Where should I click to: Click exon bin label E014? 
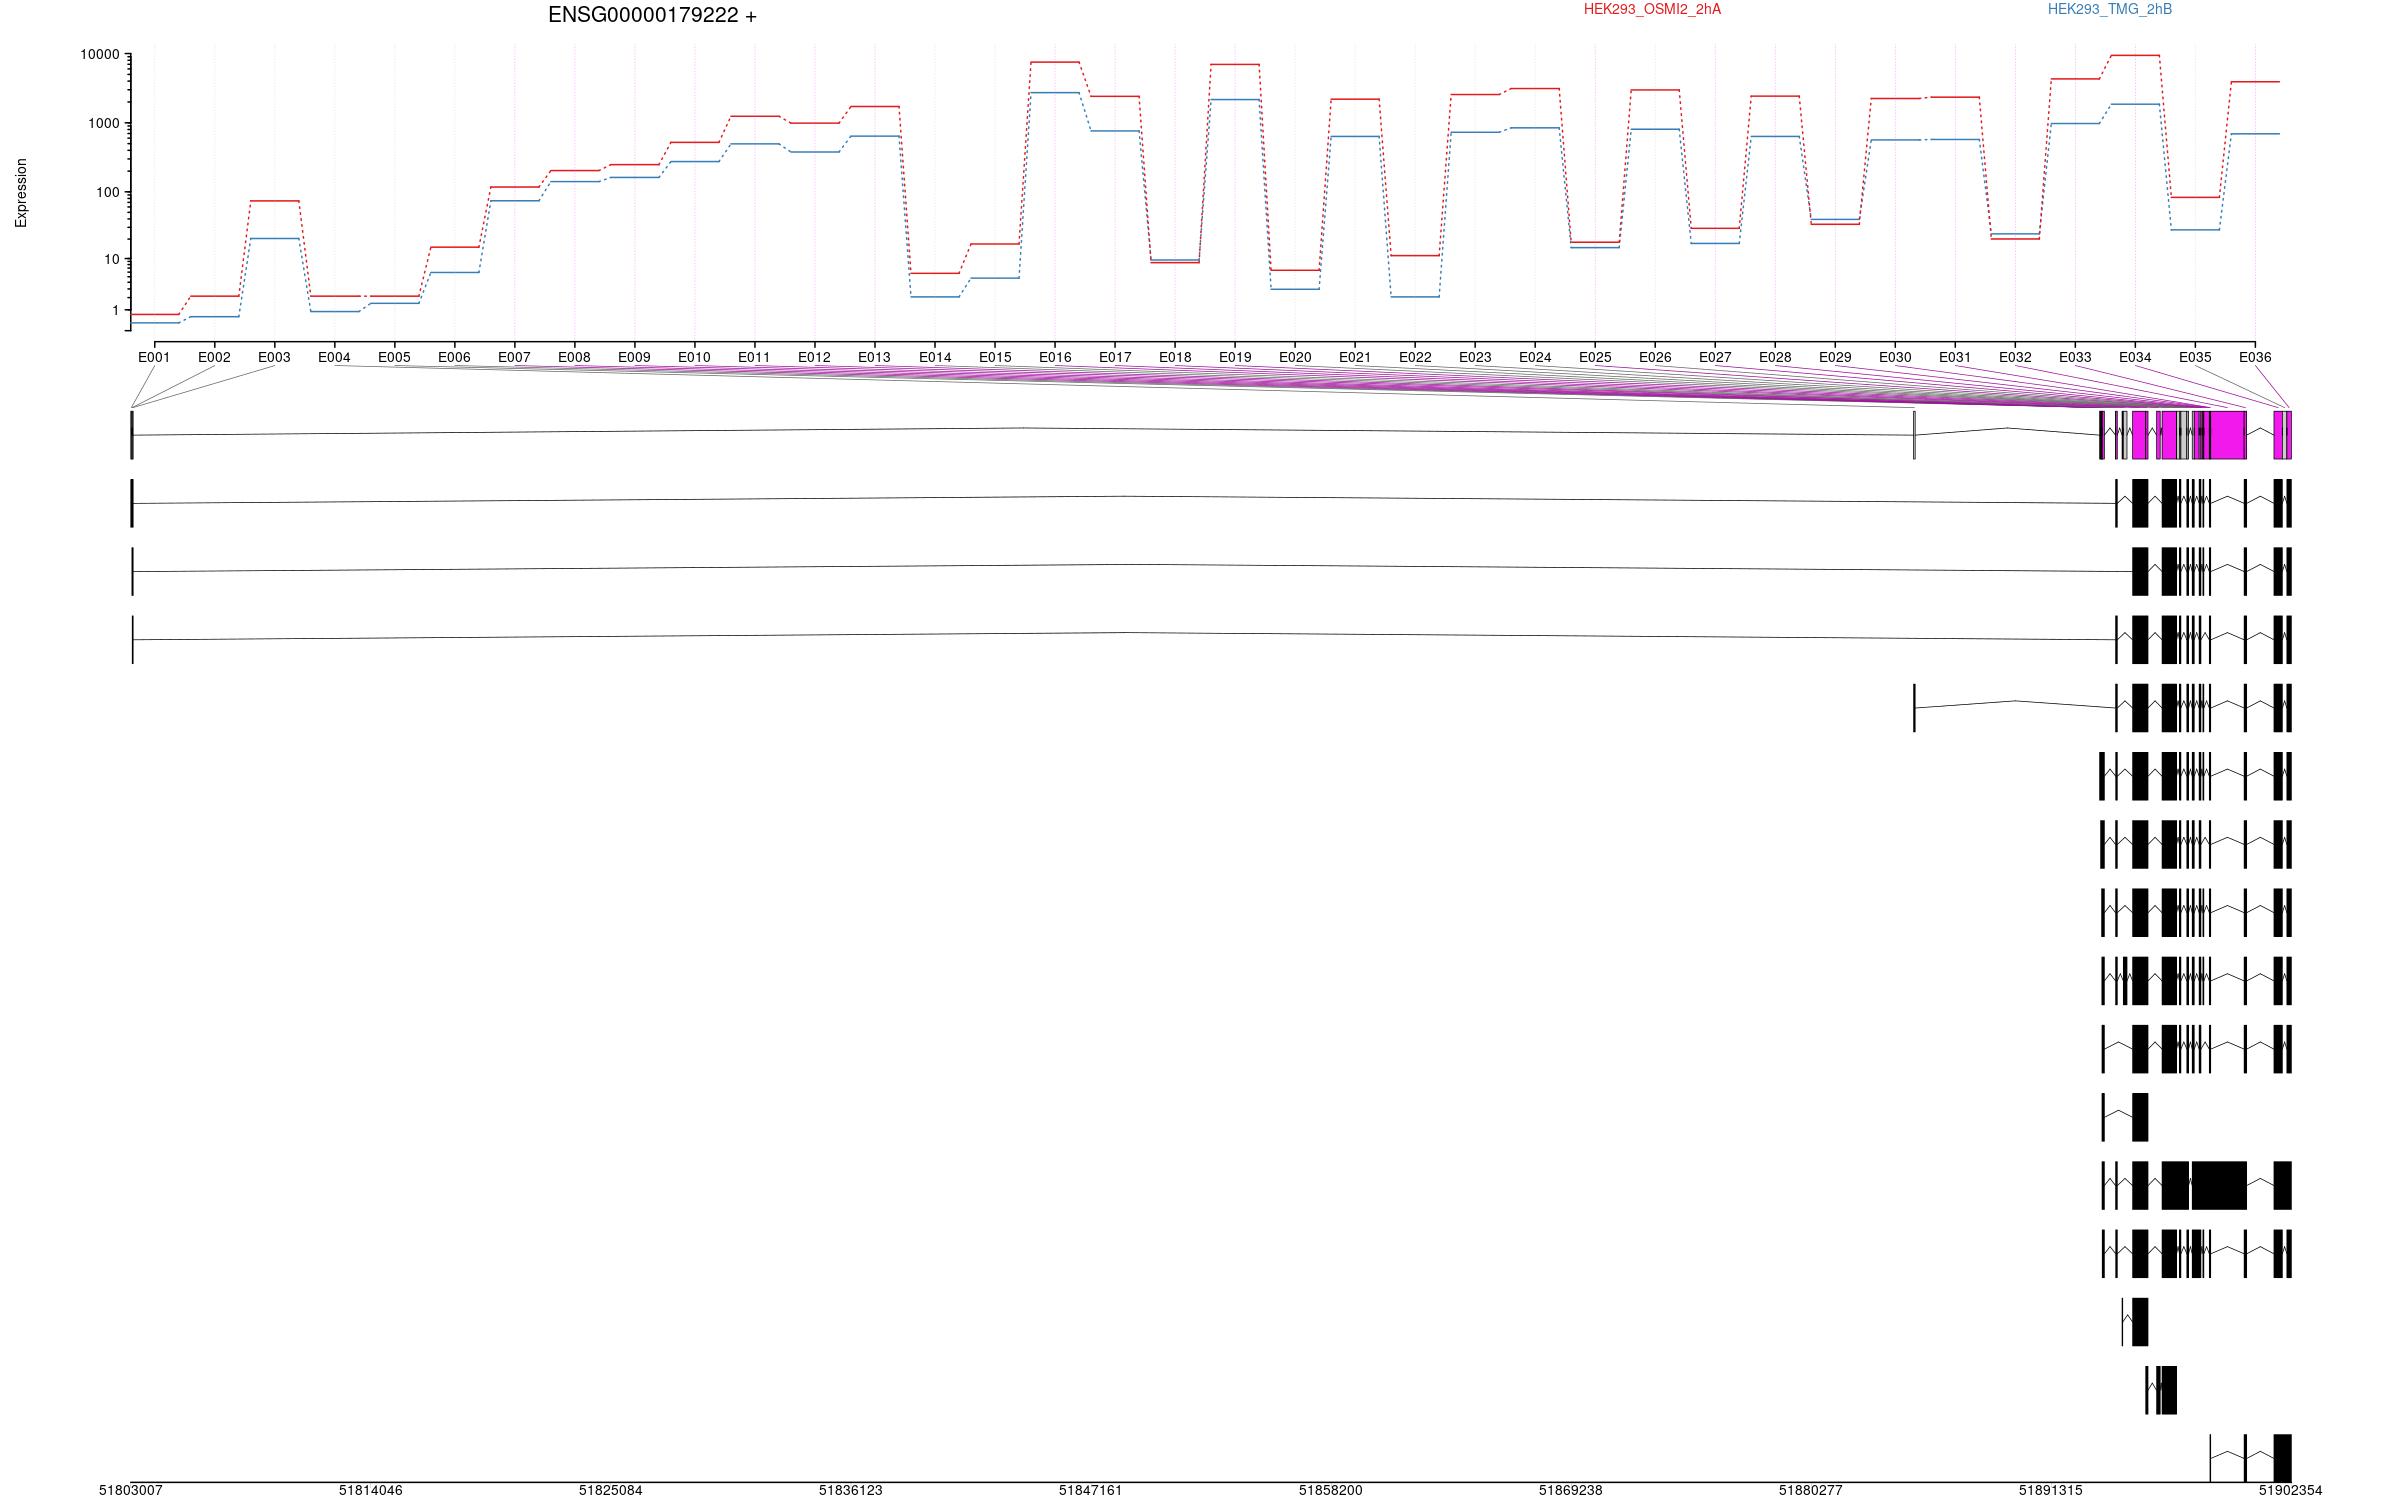tap(935, 357)
